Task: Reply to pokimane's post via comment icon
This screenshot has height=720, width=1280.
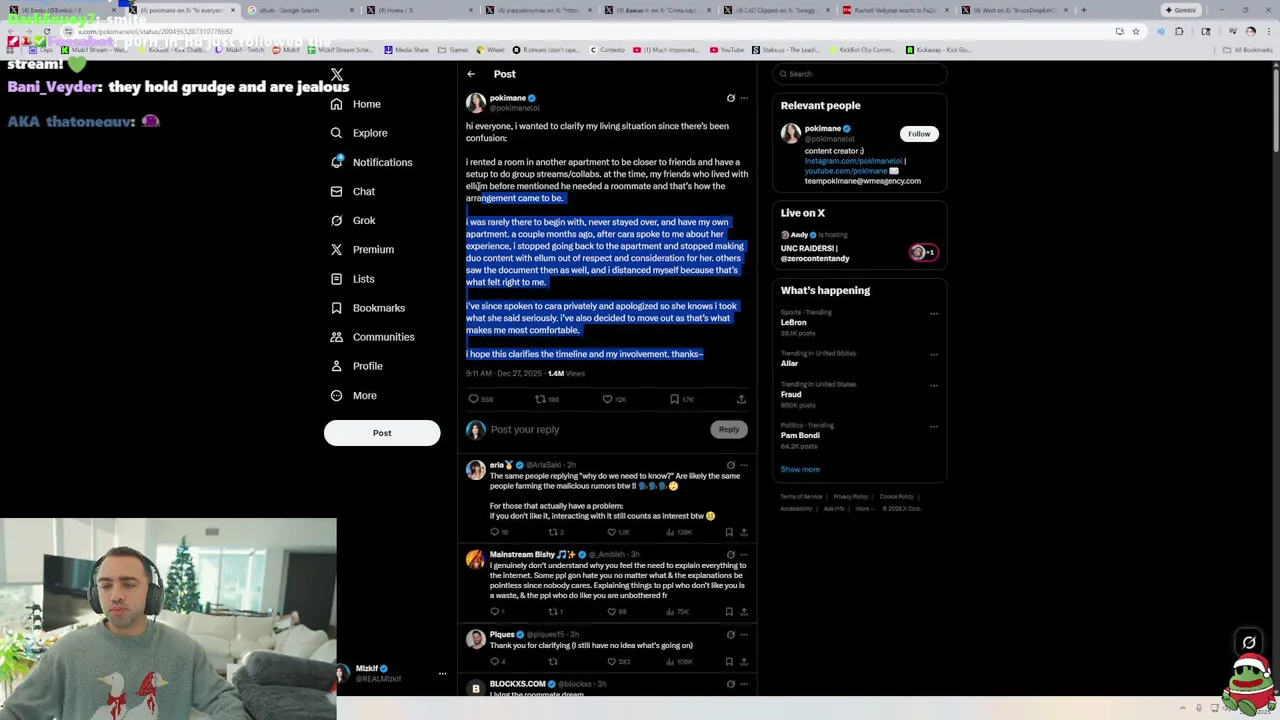Action: 474,399
